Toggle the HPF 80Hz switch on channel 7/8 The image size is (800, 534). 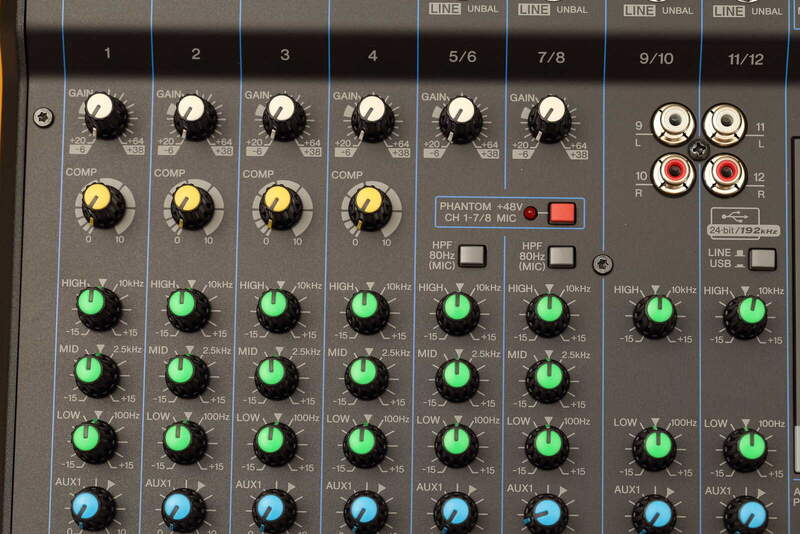coord(561,256)
